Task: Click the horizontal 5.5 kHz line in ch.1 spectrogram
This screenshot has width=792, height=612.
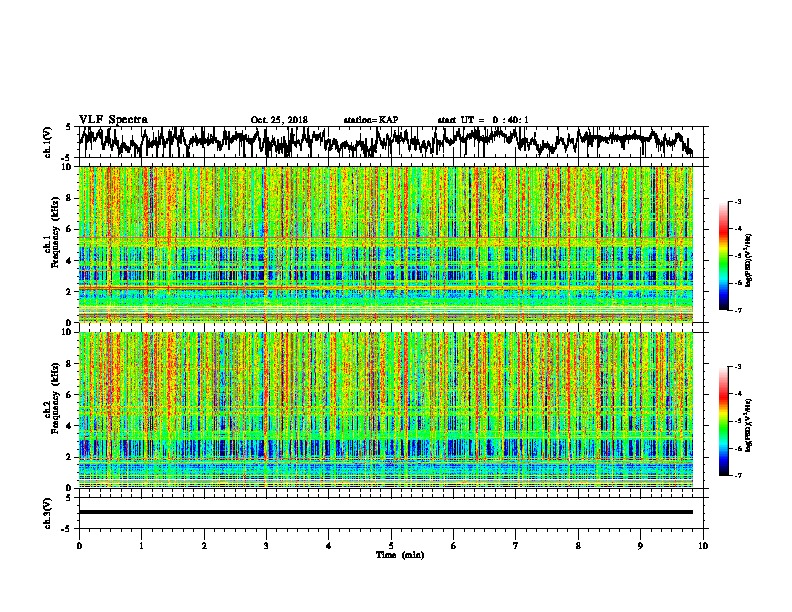Action: click(386, 237)
